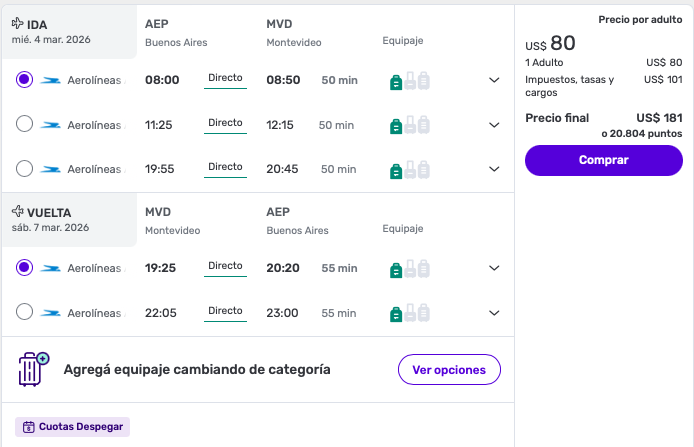Expand details for the 08:00 flight
Screen dimensions: 694x447
coord(493,81)
